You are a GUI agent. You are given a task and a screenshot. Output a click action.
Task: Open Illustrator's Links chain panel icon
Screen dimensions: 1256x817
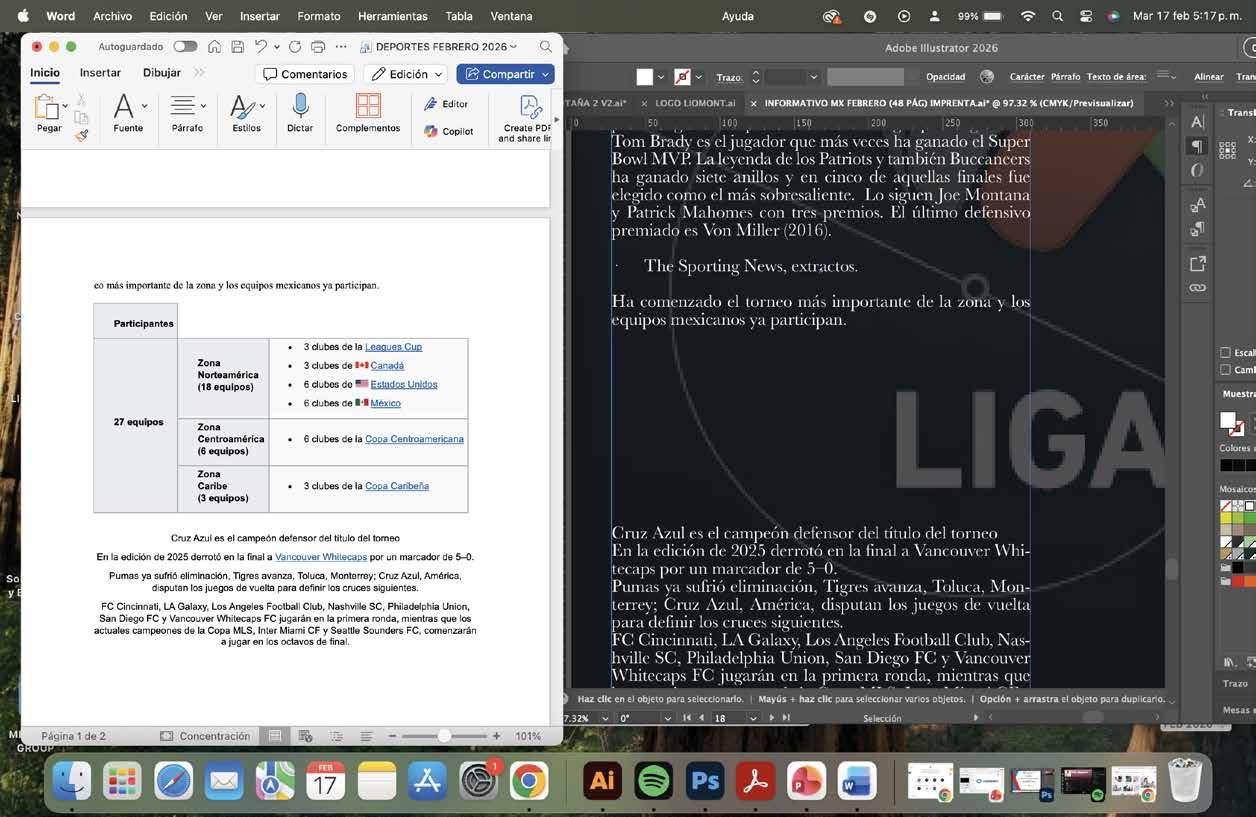(x=1197, y=288)
